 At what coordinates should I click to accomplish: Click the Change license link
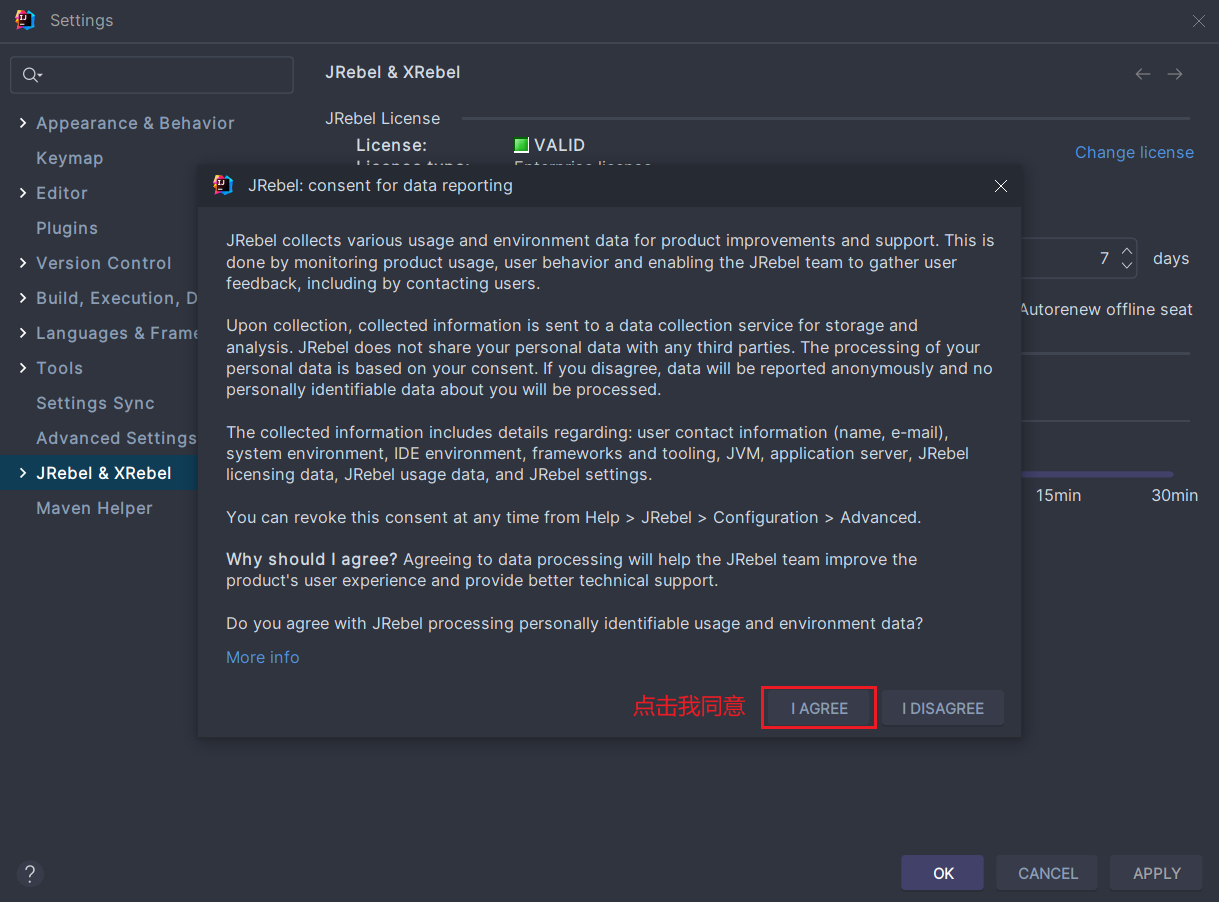1133,152
